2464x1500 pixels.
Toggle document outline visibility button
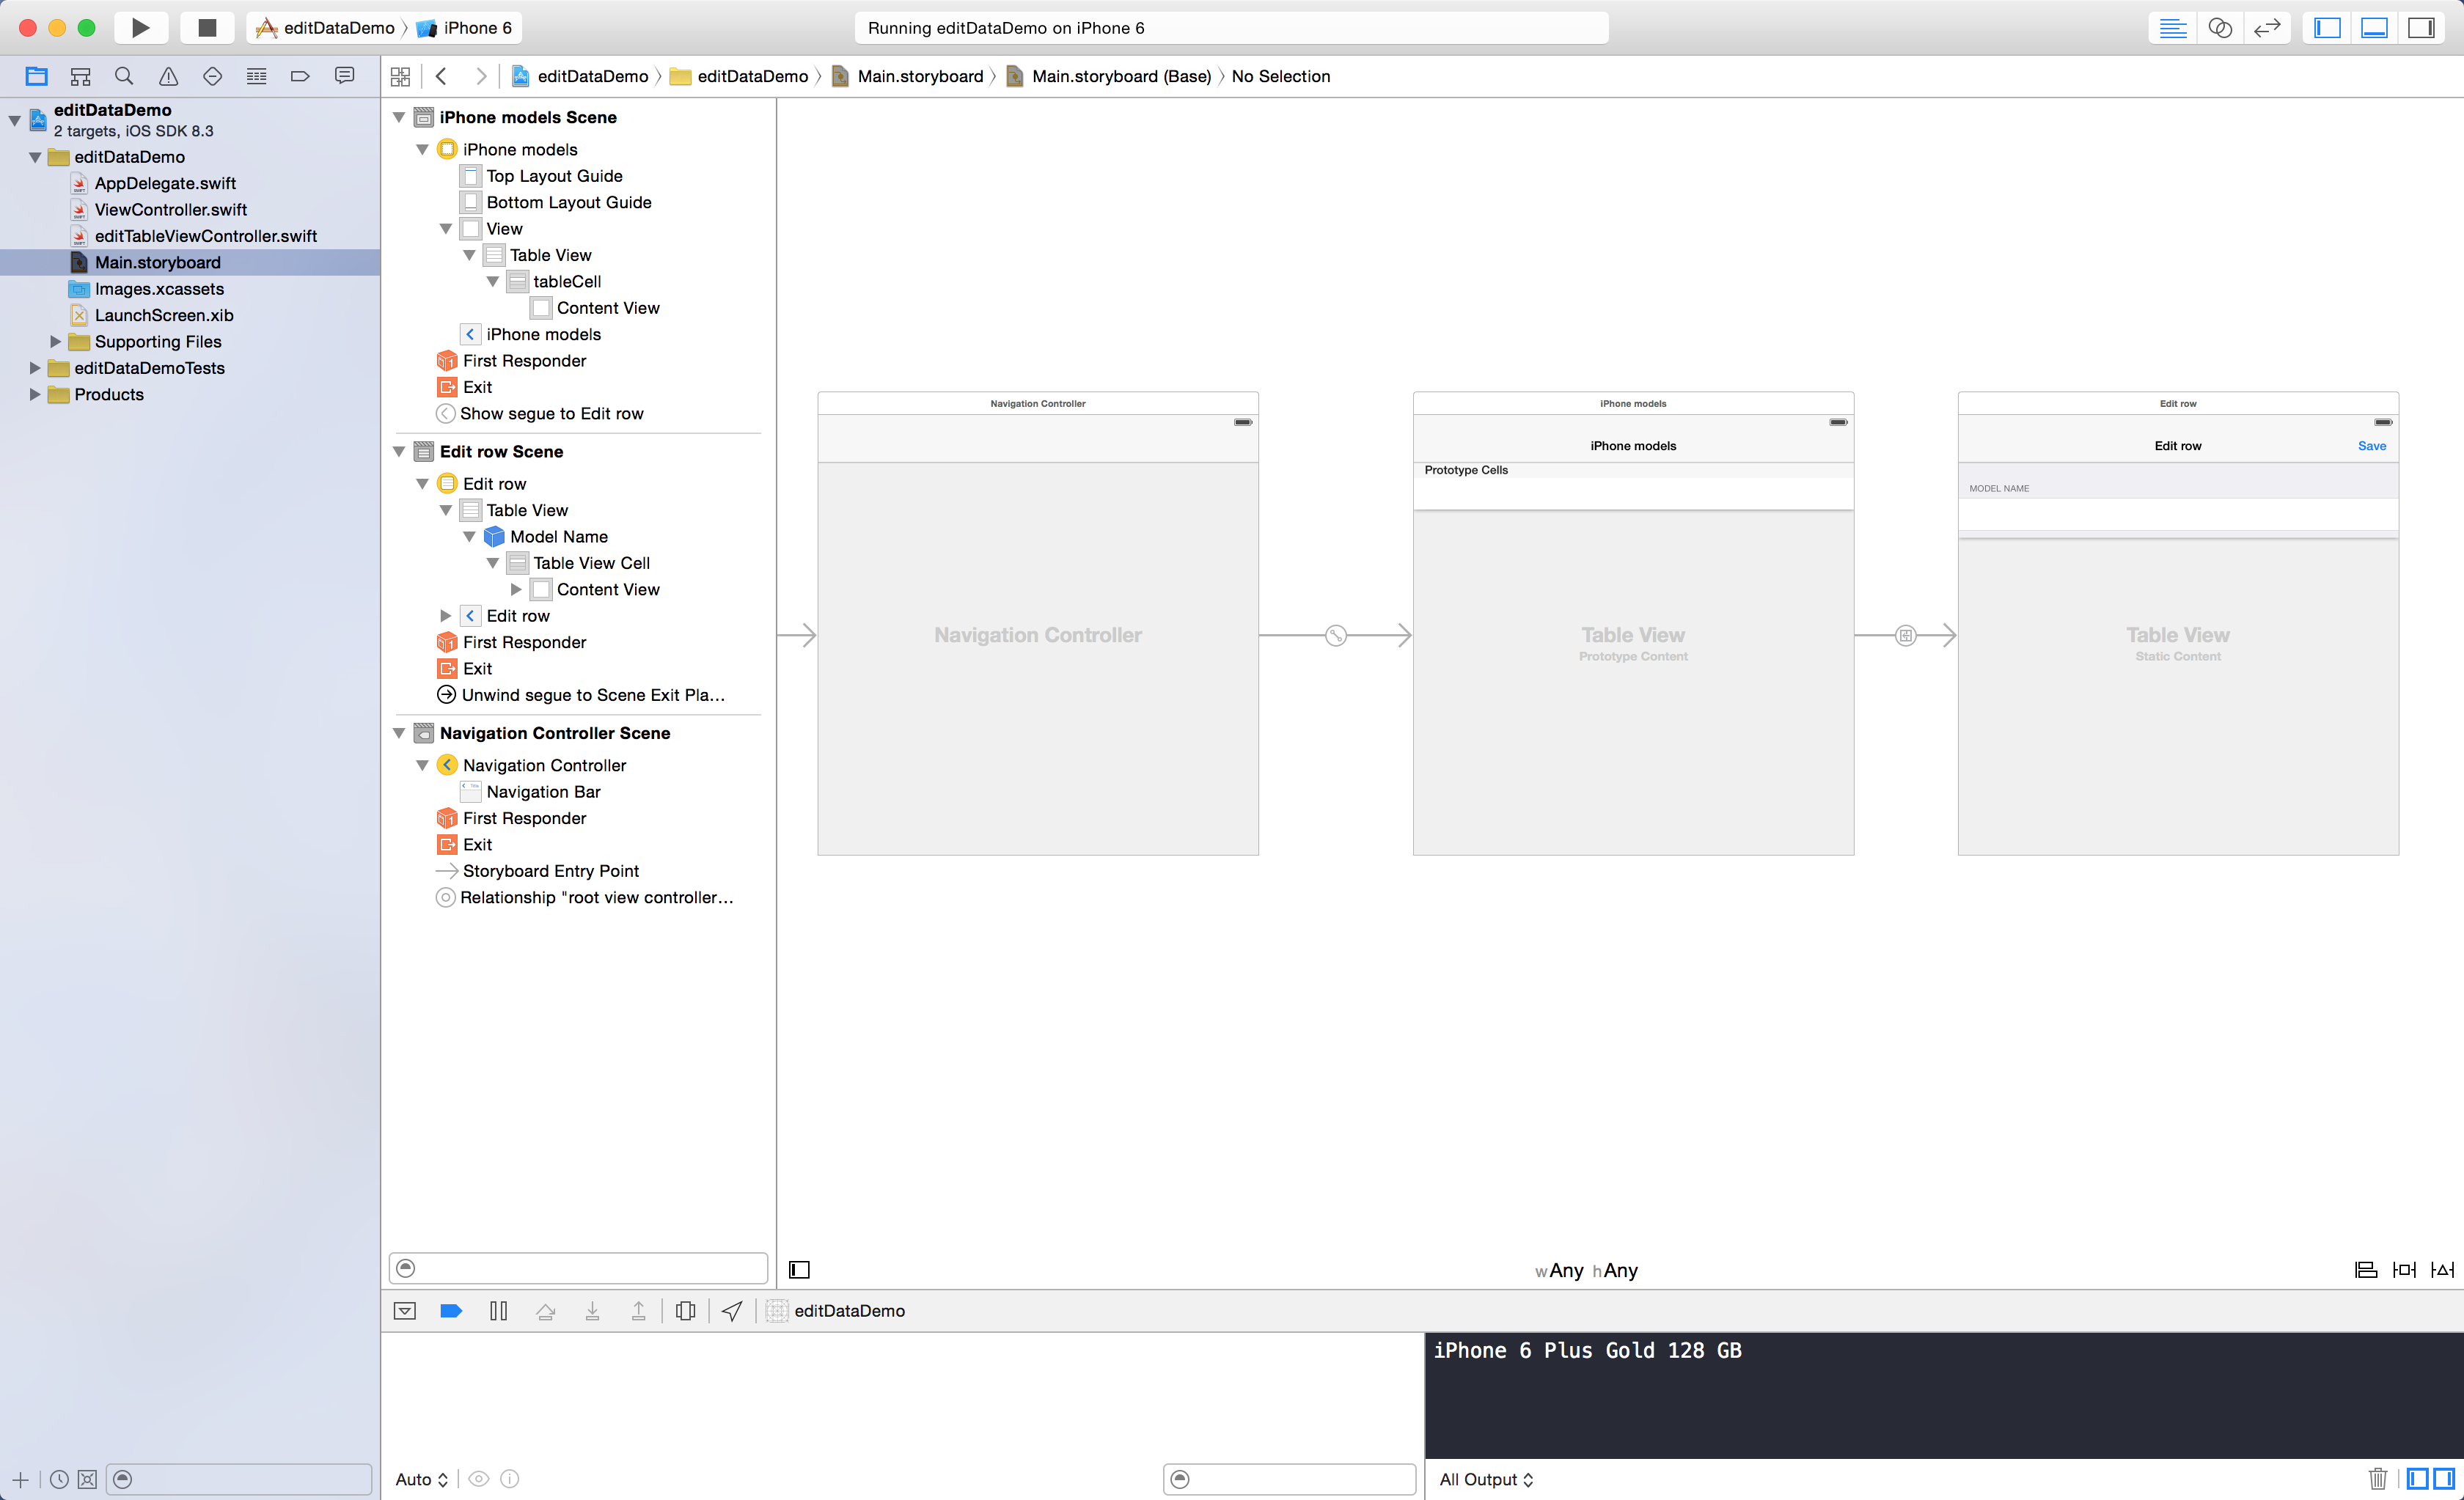[x=799, y=1270]
